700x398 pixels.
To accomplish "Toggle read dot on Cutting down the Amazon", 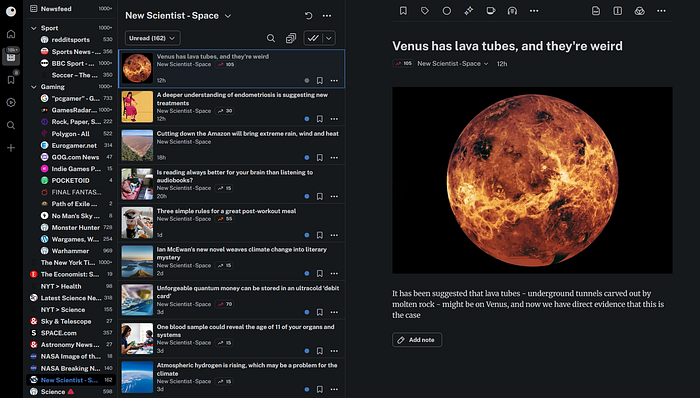I will click(x=307, y=158).
